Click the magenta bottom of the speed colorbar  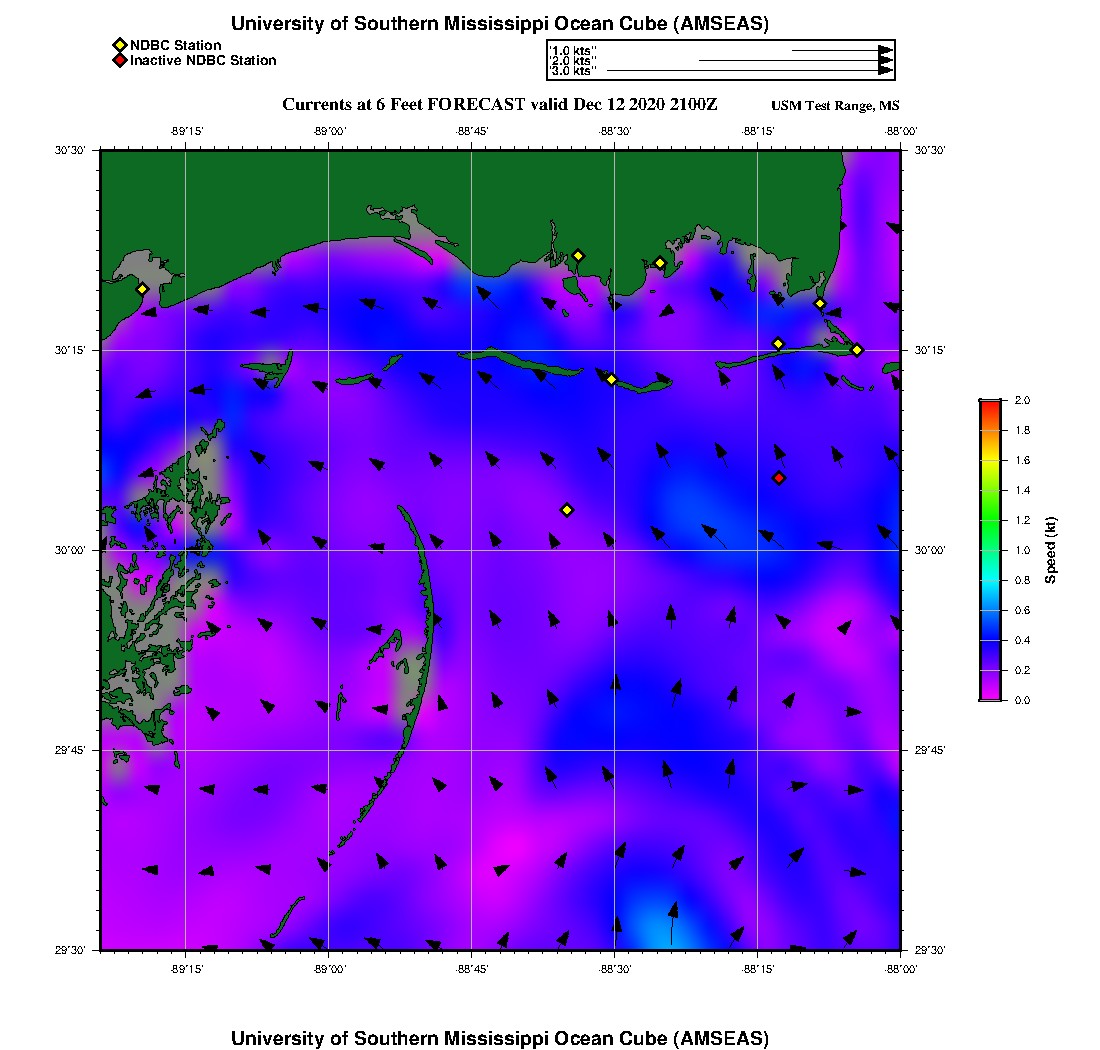coord(990,695)
